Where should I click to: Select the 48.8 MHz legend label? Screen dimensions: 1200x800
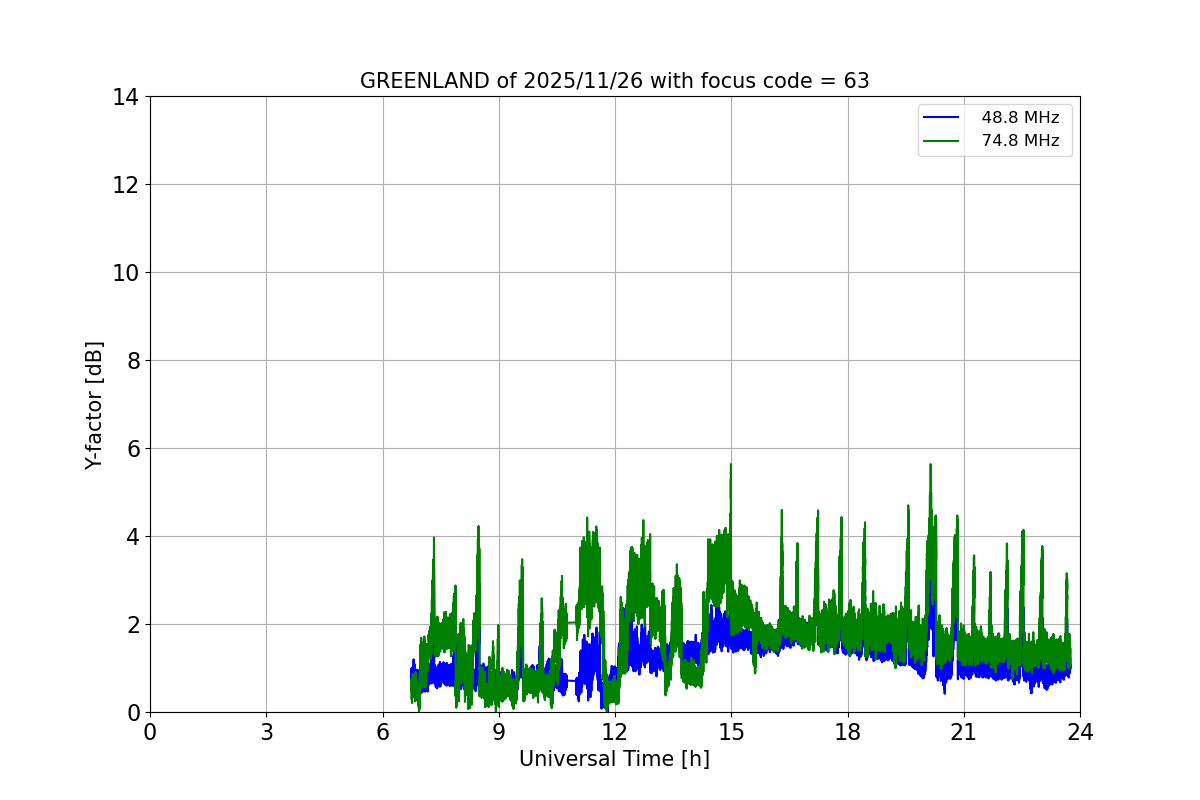tap(1020, 118)
